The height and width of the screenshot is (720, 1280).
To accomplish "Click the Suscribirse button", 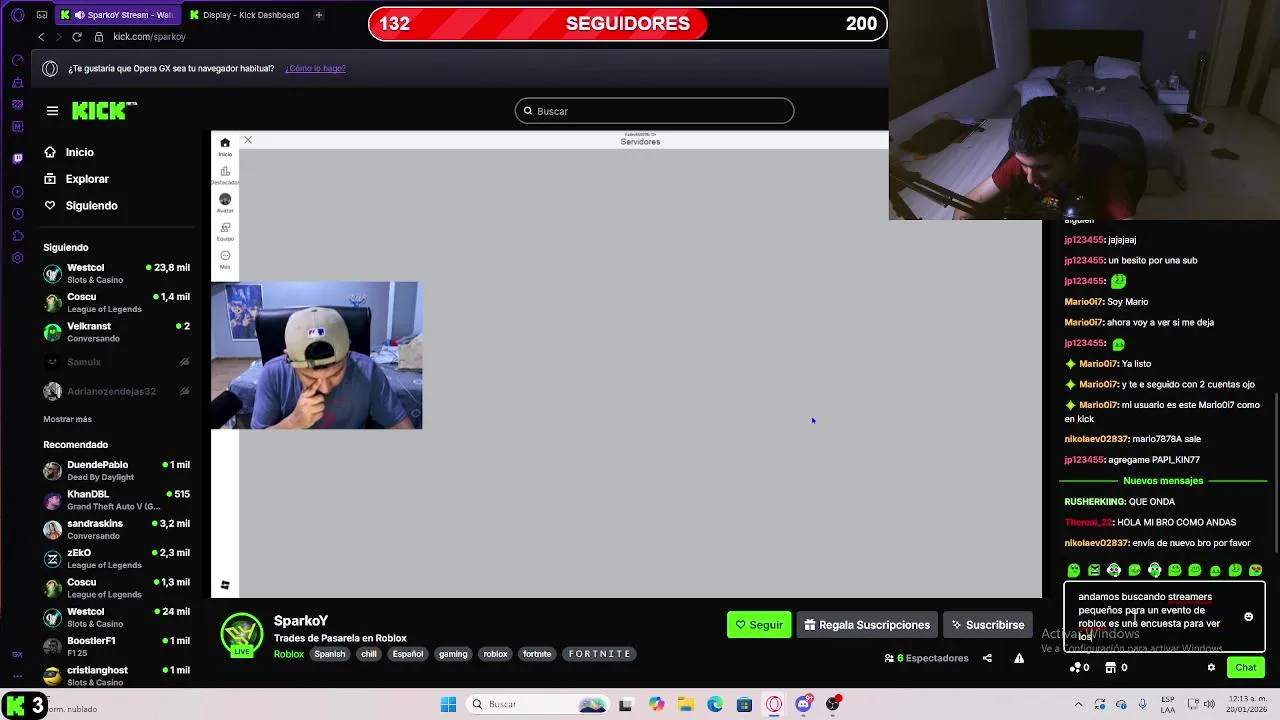I will click(x=988, y=625).
